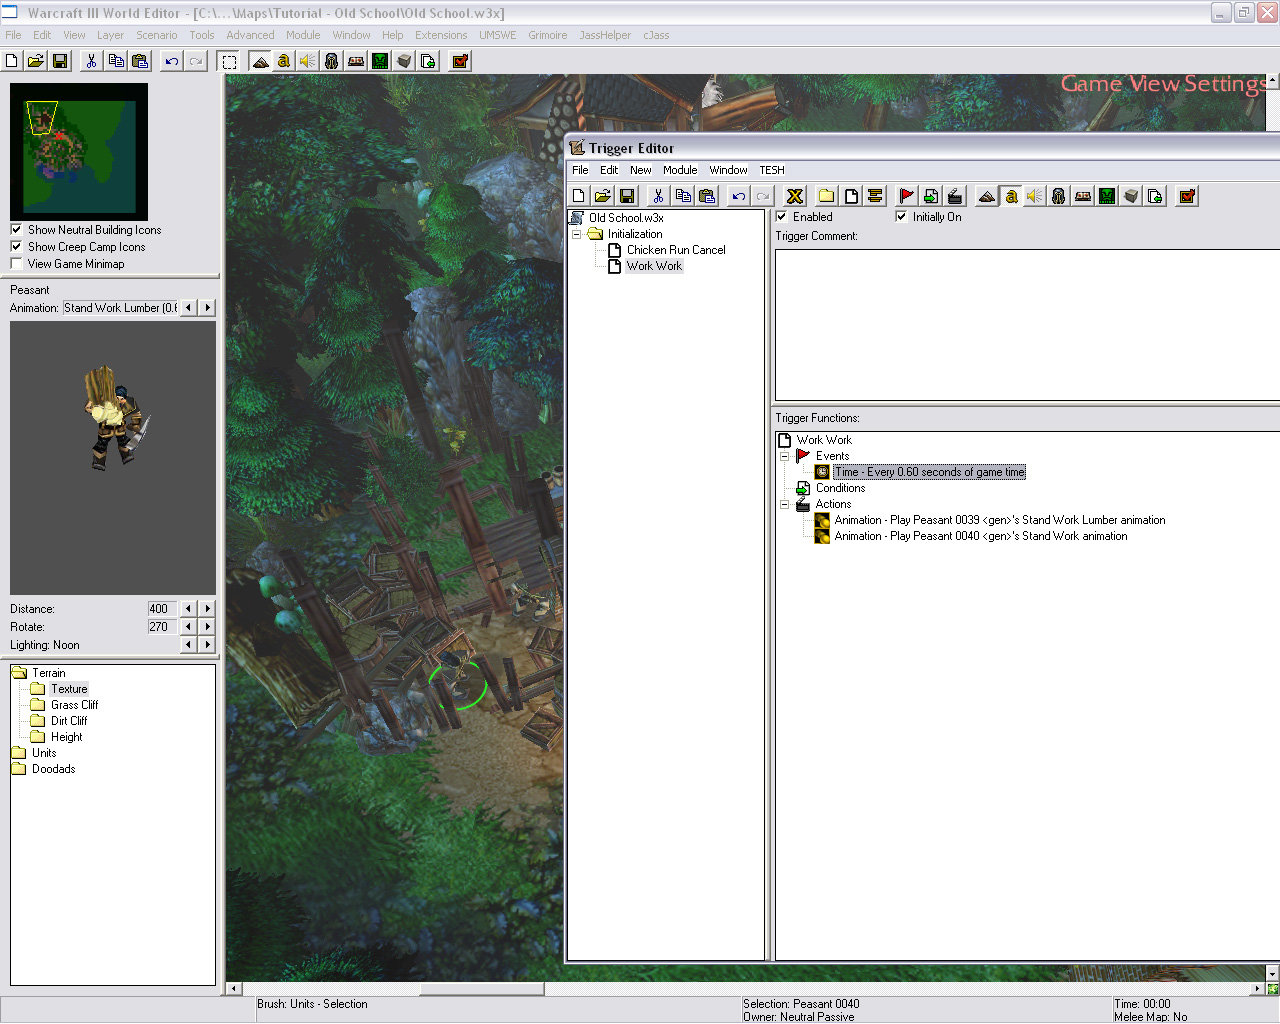
Task: Select the Grass Cliff folder
Action: 74,705
